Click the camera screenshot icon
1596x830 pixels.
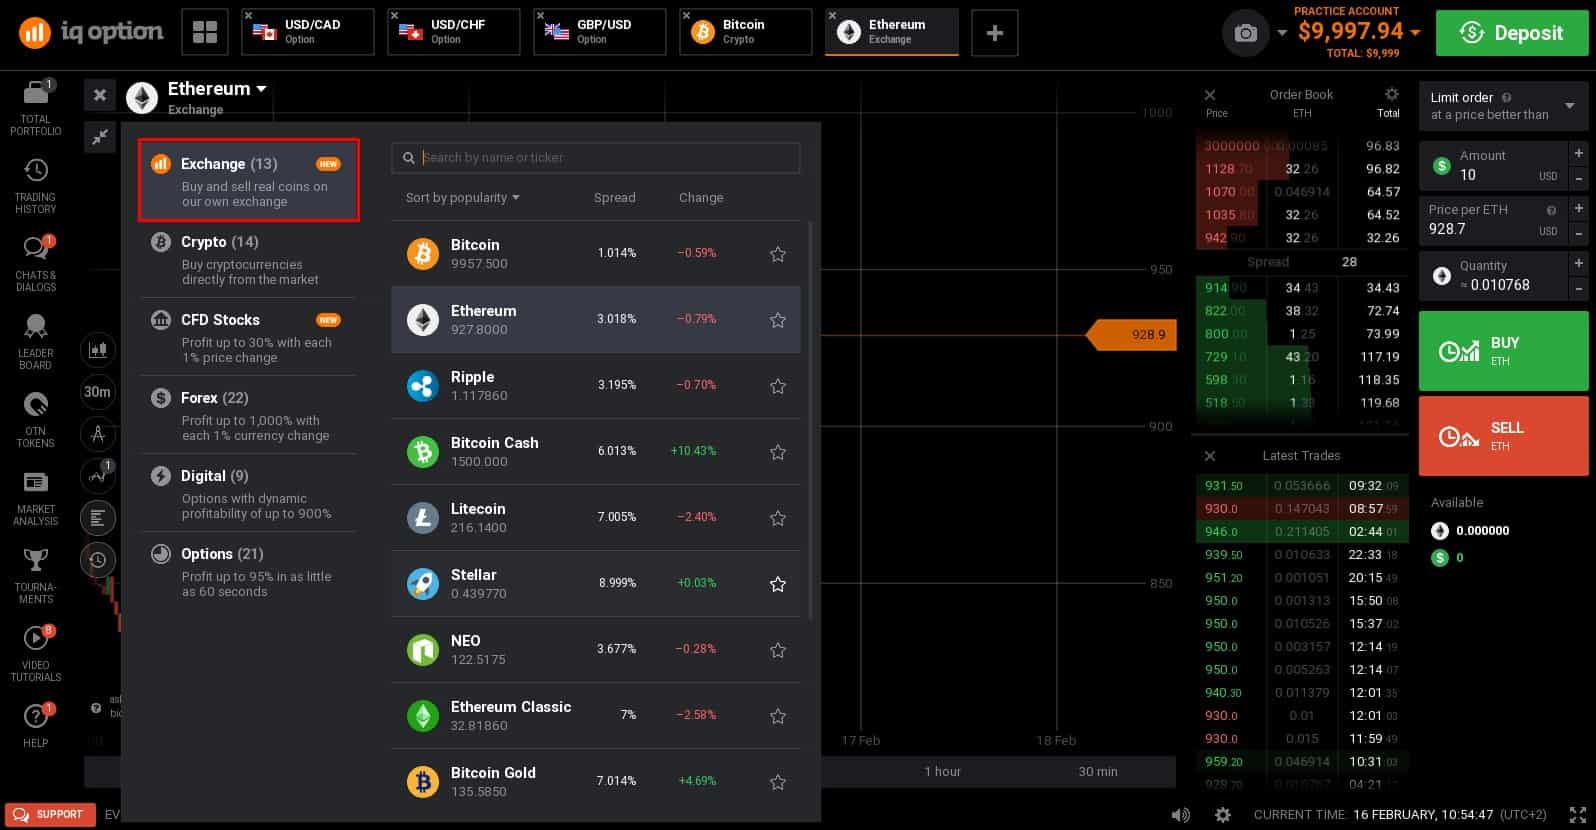[1245, 33]
